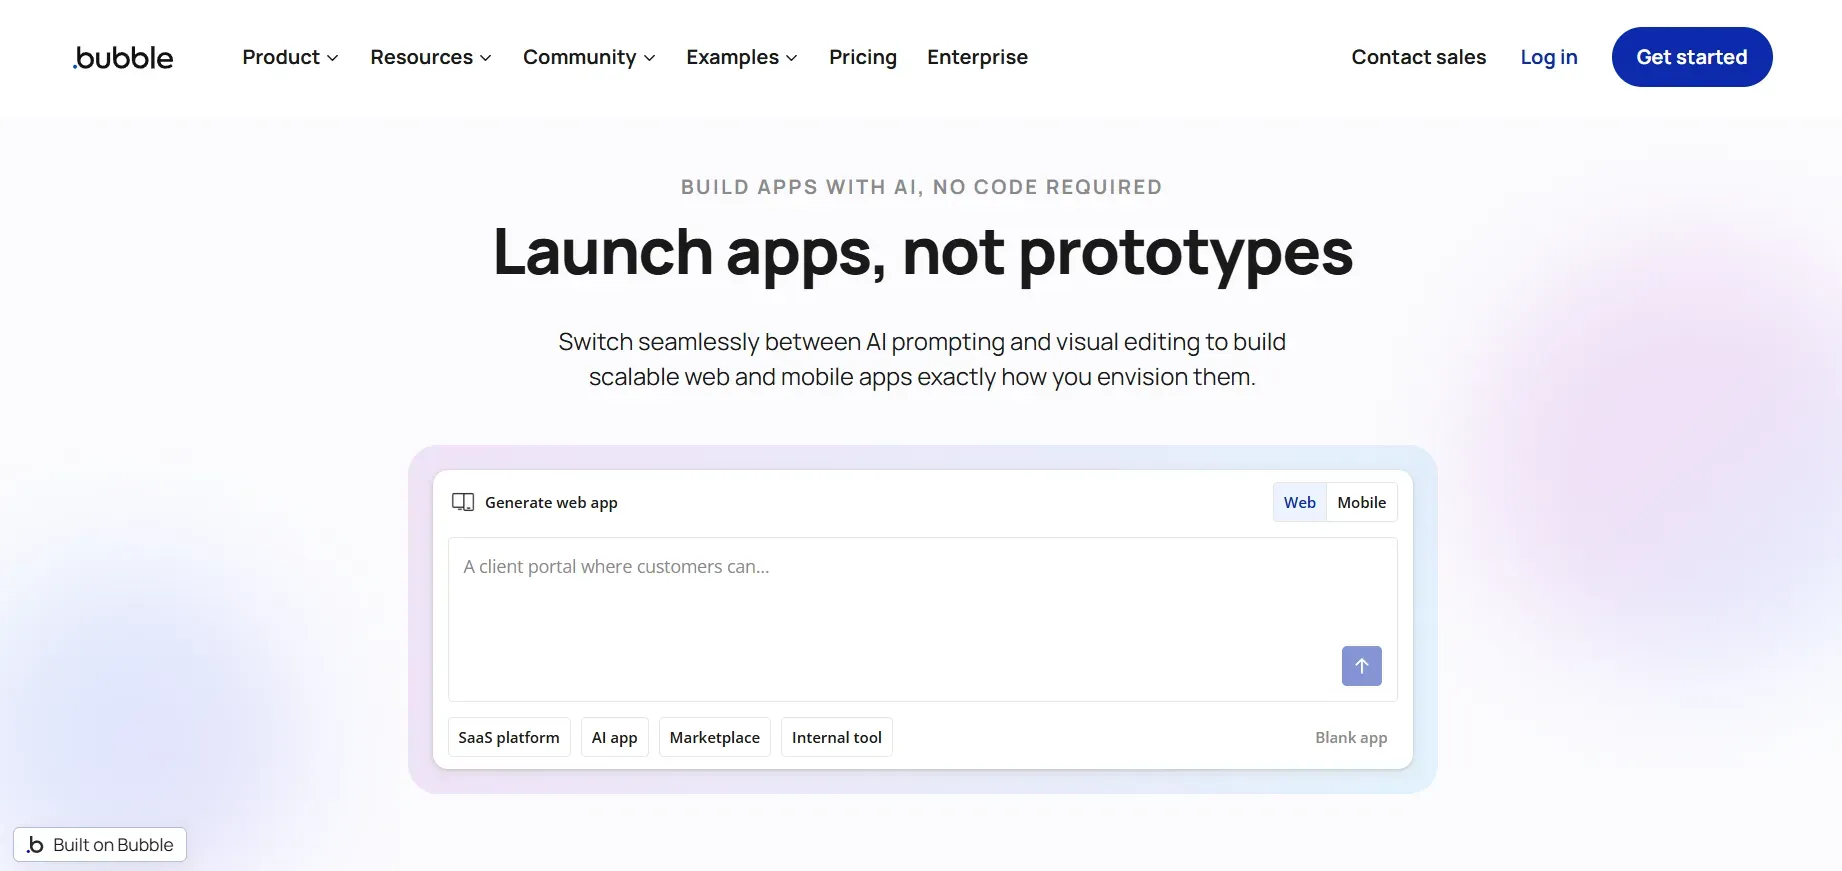This screenshot has width=1842, height=871.
Task: Switch to the Mobile tab
Action: pos(1361,502)
